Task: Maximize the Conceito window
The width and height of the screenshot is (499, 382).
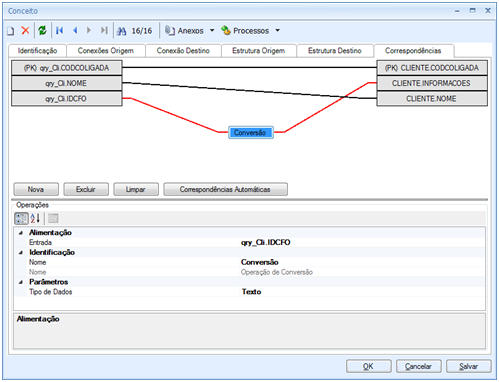Action: point(472,11)
